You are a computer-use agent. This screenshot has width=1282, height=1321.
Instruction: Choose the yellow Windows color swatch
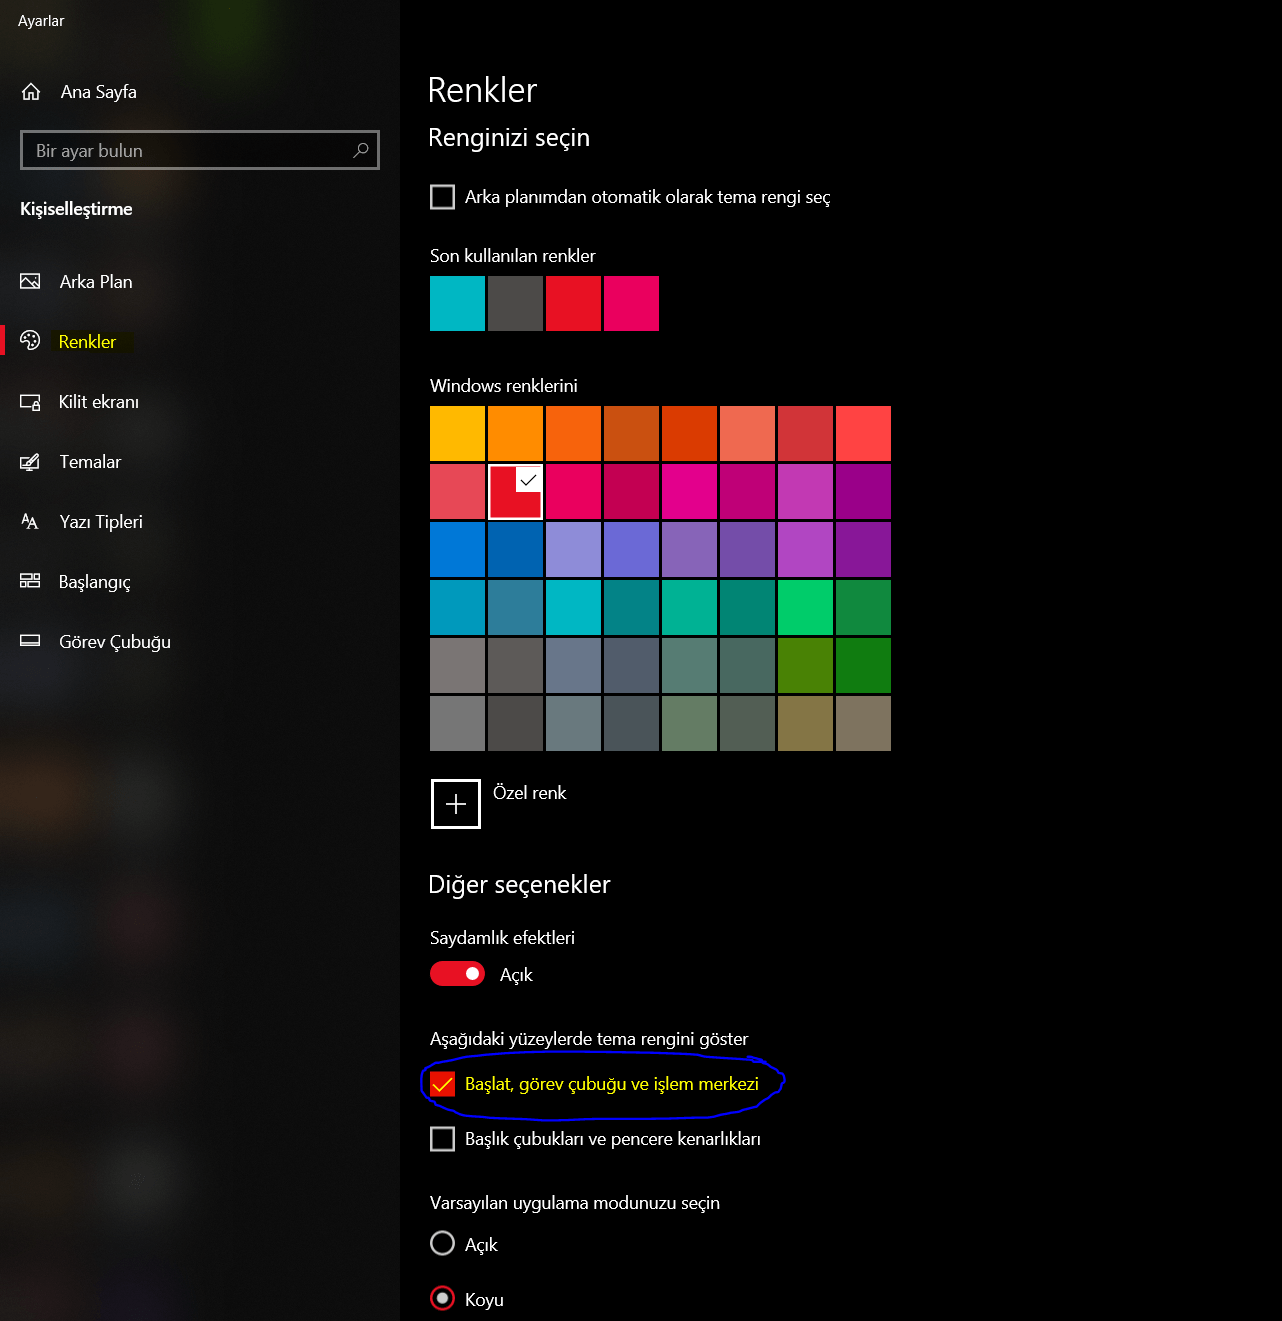(x=457, y=433)
